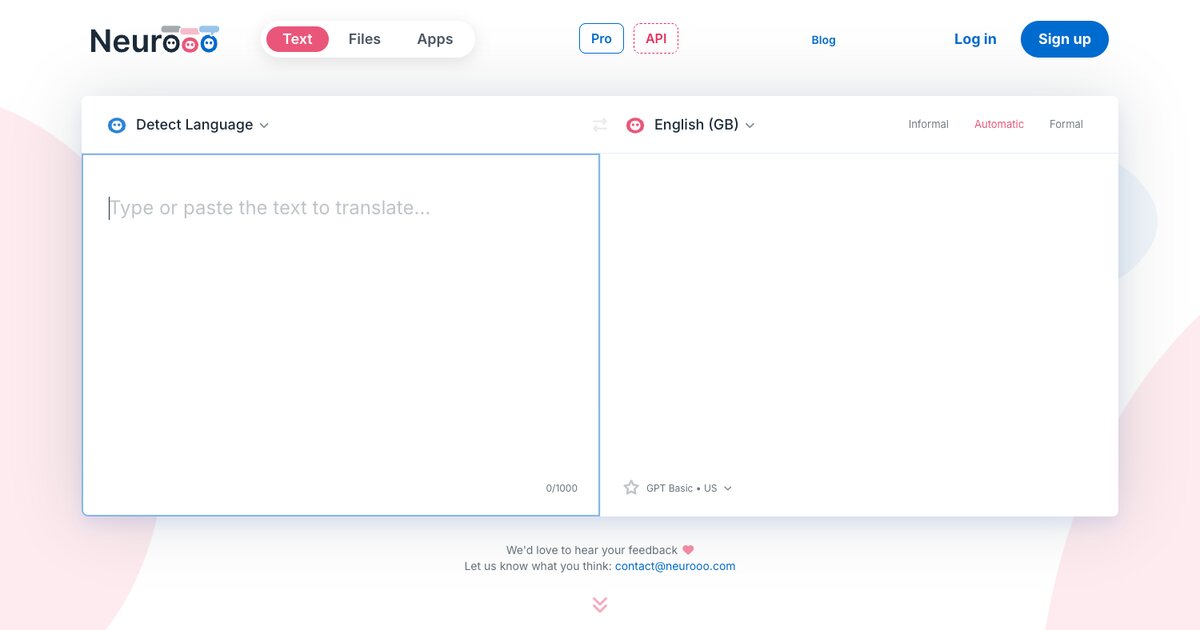The height and width of the screenshot is (630, 1200).
Task: Click the pink heart feedback icon
Action: click(x=688, y=550)
